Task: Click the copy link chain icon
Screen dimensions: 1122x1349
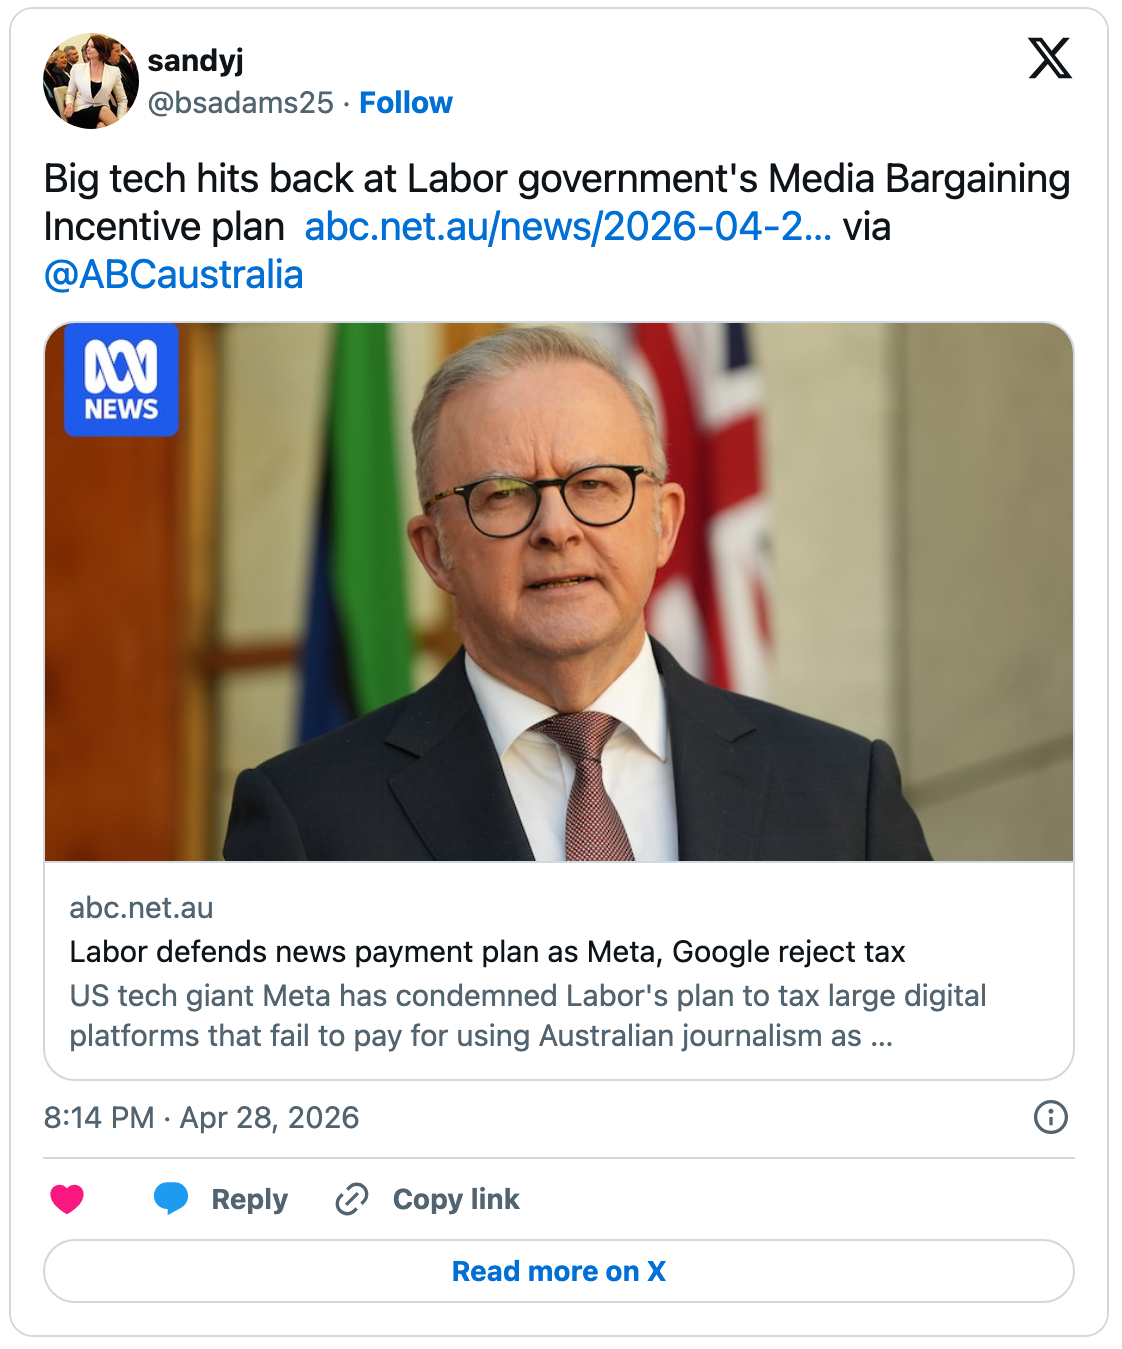Action: (352, 1198)
